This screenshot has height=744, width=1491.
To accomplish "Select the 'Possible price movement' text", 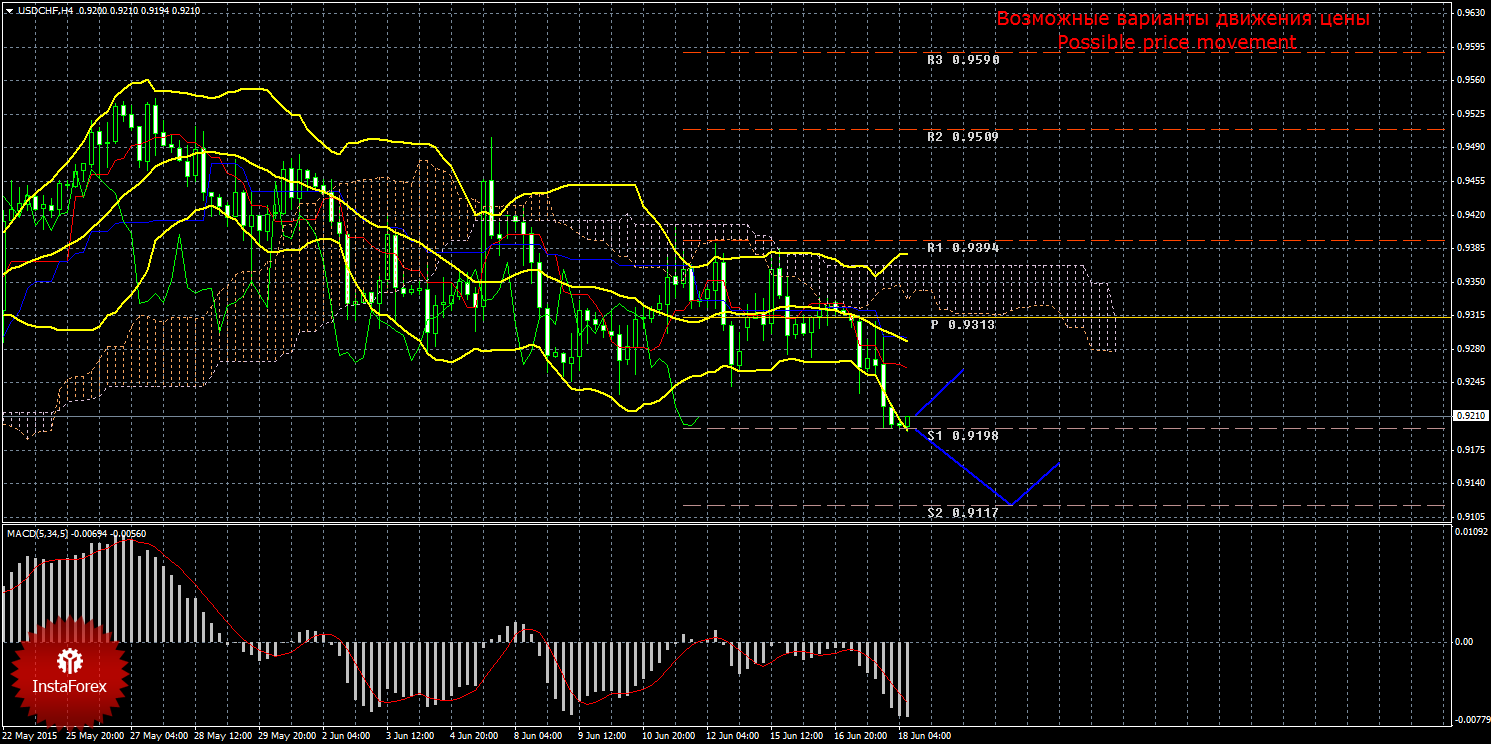I will coord(1176,42).
